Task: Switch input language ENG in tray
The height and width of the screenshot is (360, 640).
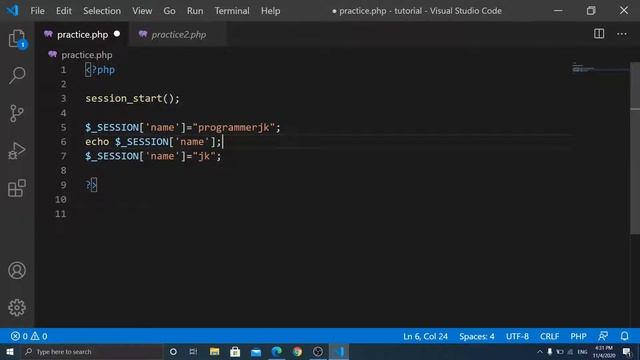Action: pyautogui.click(x=582, y=352)
